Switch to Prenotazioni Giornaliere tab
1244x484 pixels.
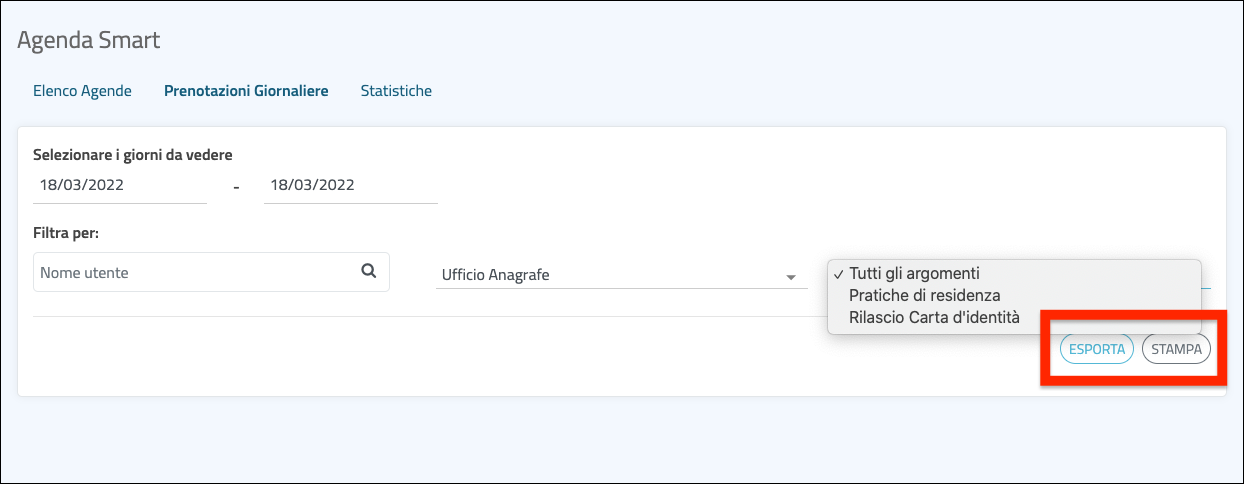(x=246, y=91)
